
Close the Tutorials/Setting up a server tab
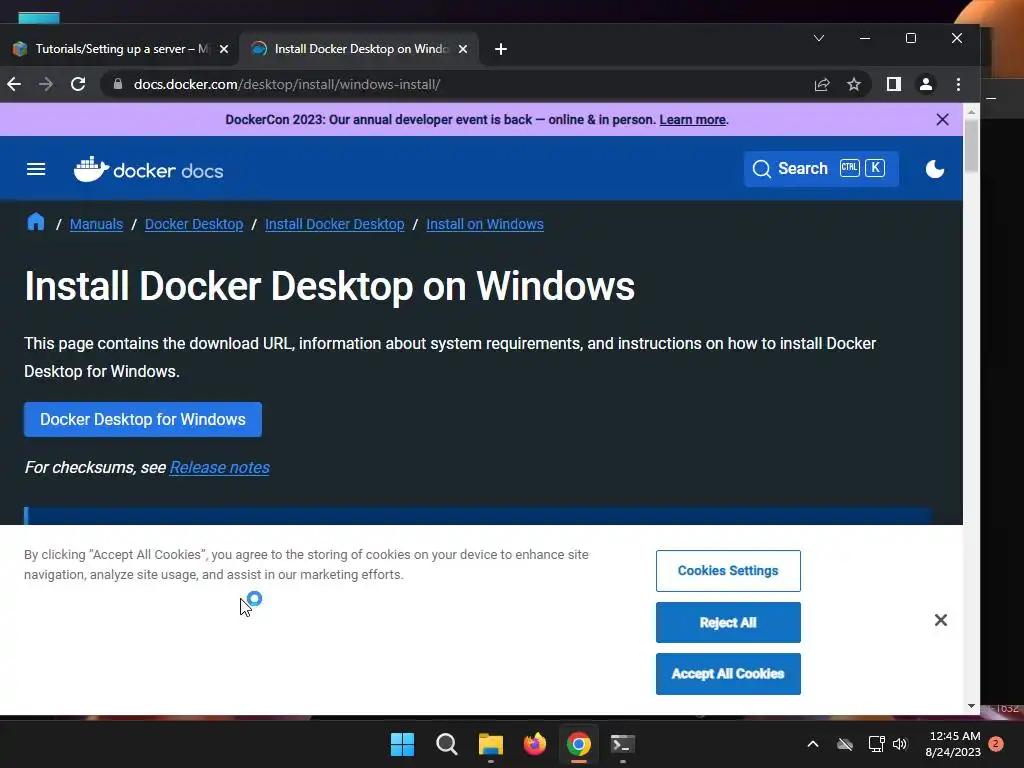point(224,49)
